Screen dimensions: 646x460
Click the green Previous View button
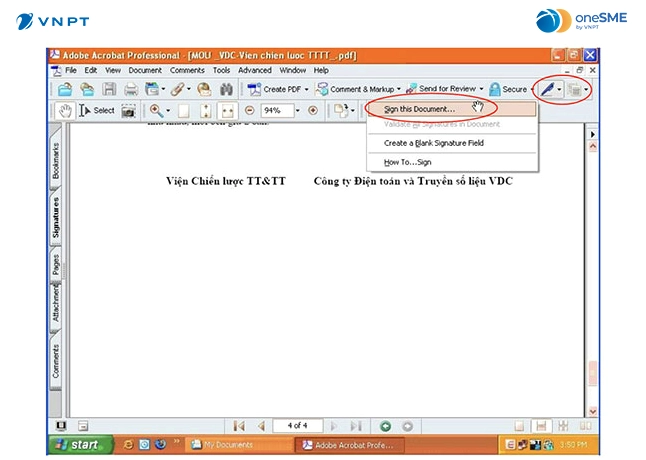386,426
